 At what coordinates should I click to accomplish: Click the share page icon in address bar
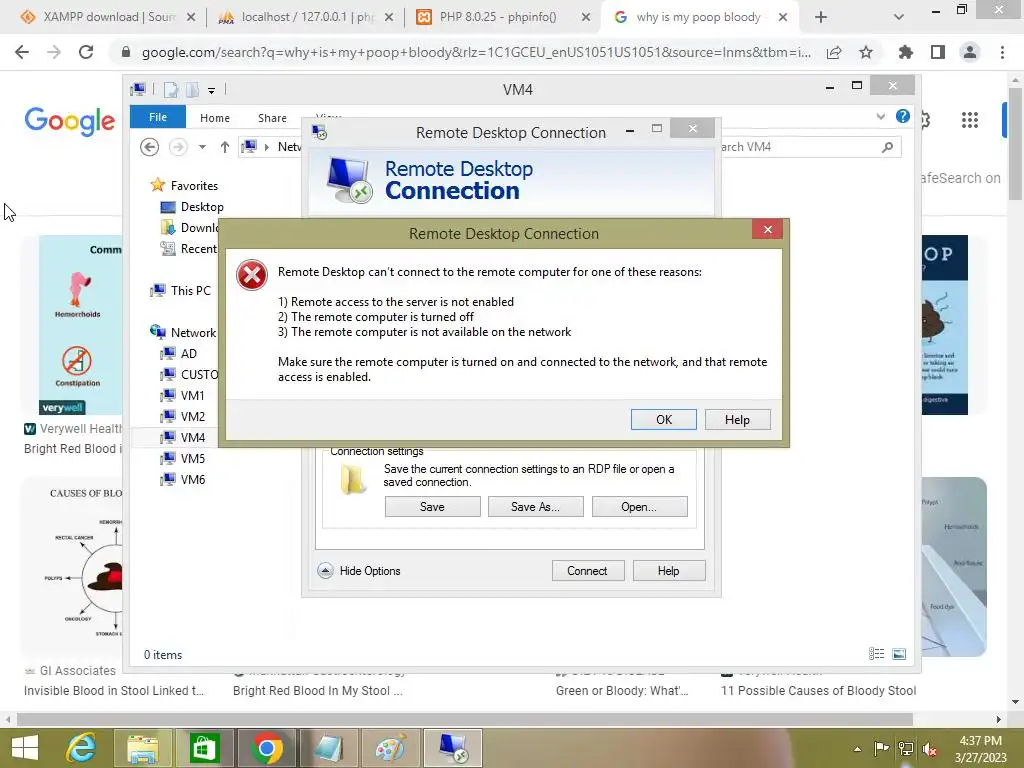click(834, 52)
